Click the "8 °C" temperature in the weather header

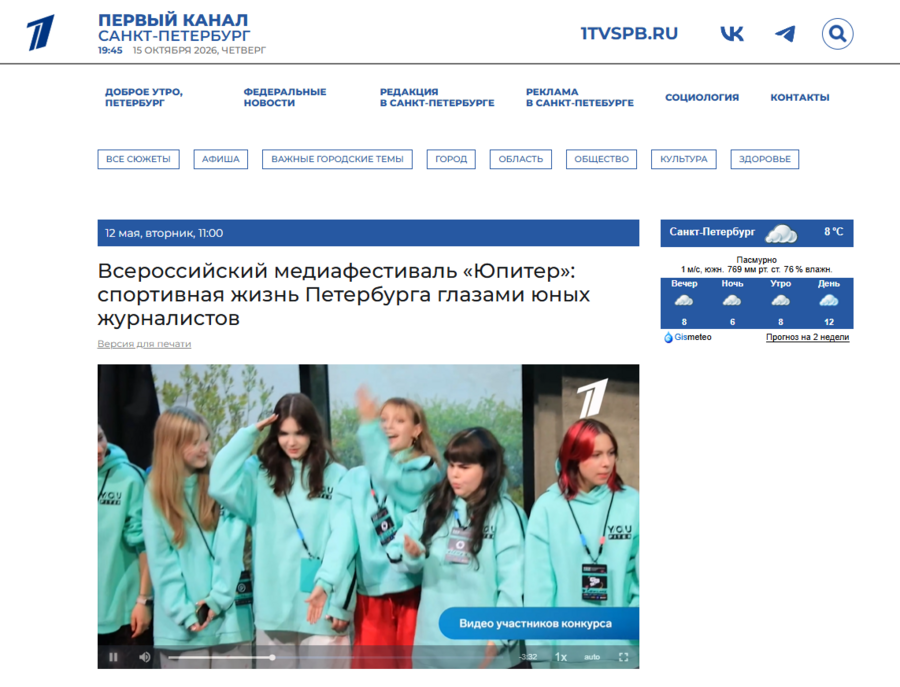pos(833,232)
